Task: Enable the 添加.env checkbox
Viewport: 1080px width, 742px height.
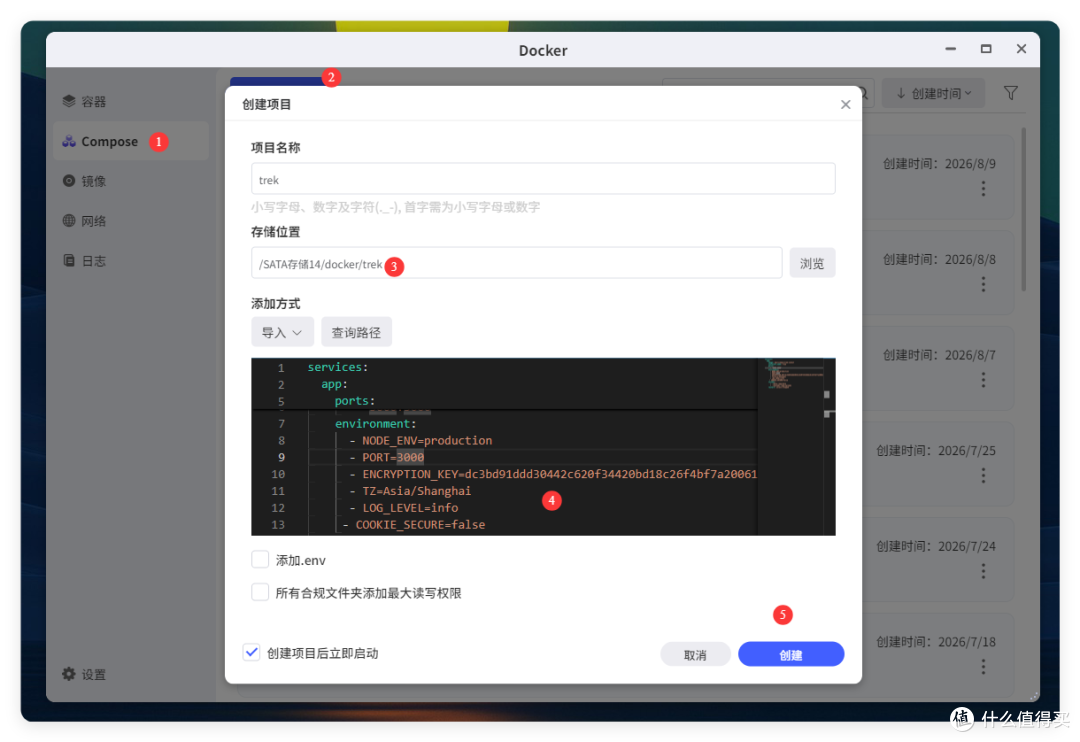Action: pos(260,559)
